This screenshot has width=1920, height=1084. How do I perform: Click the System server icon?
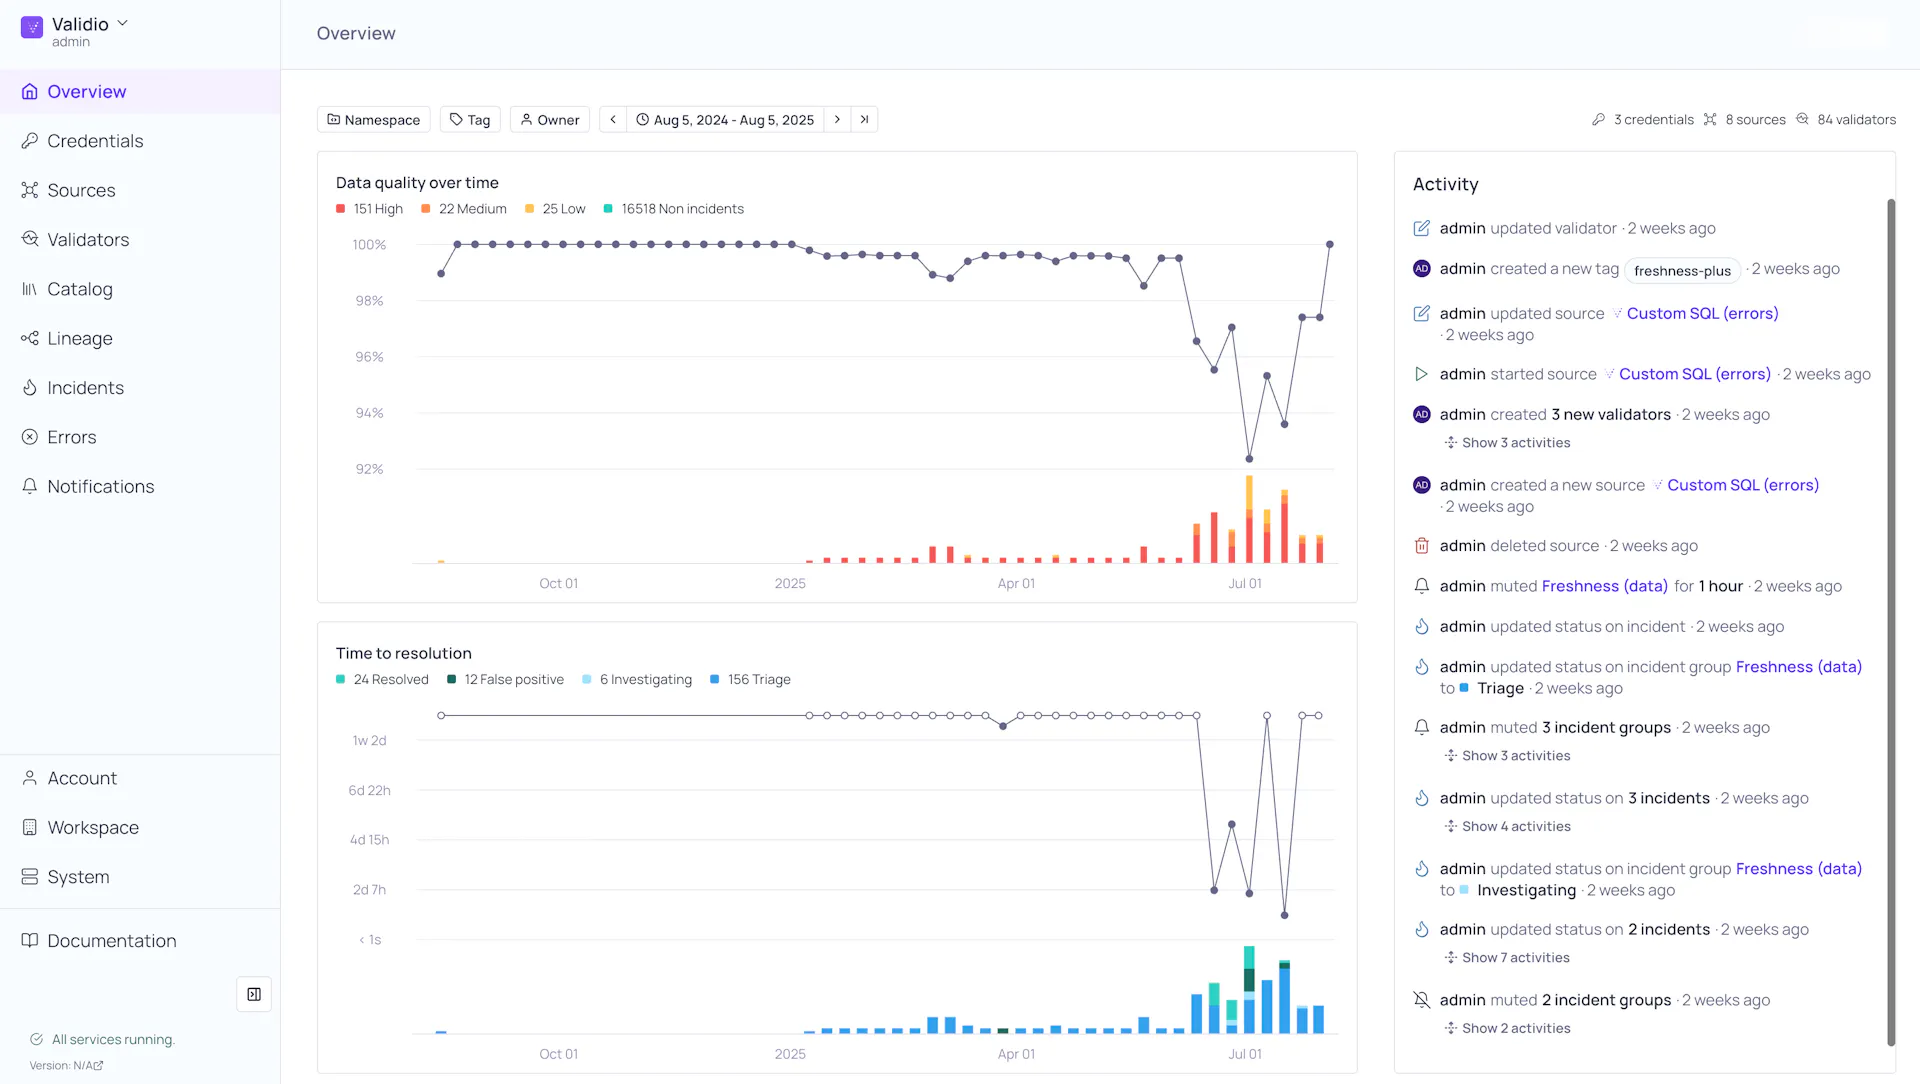(30, 877)
